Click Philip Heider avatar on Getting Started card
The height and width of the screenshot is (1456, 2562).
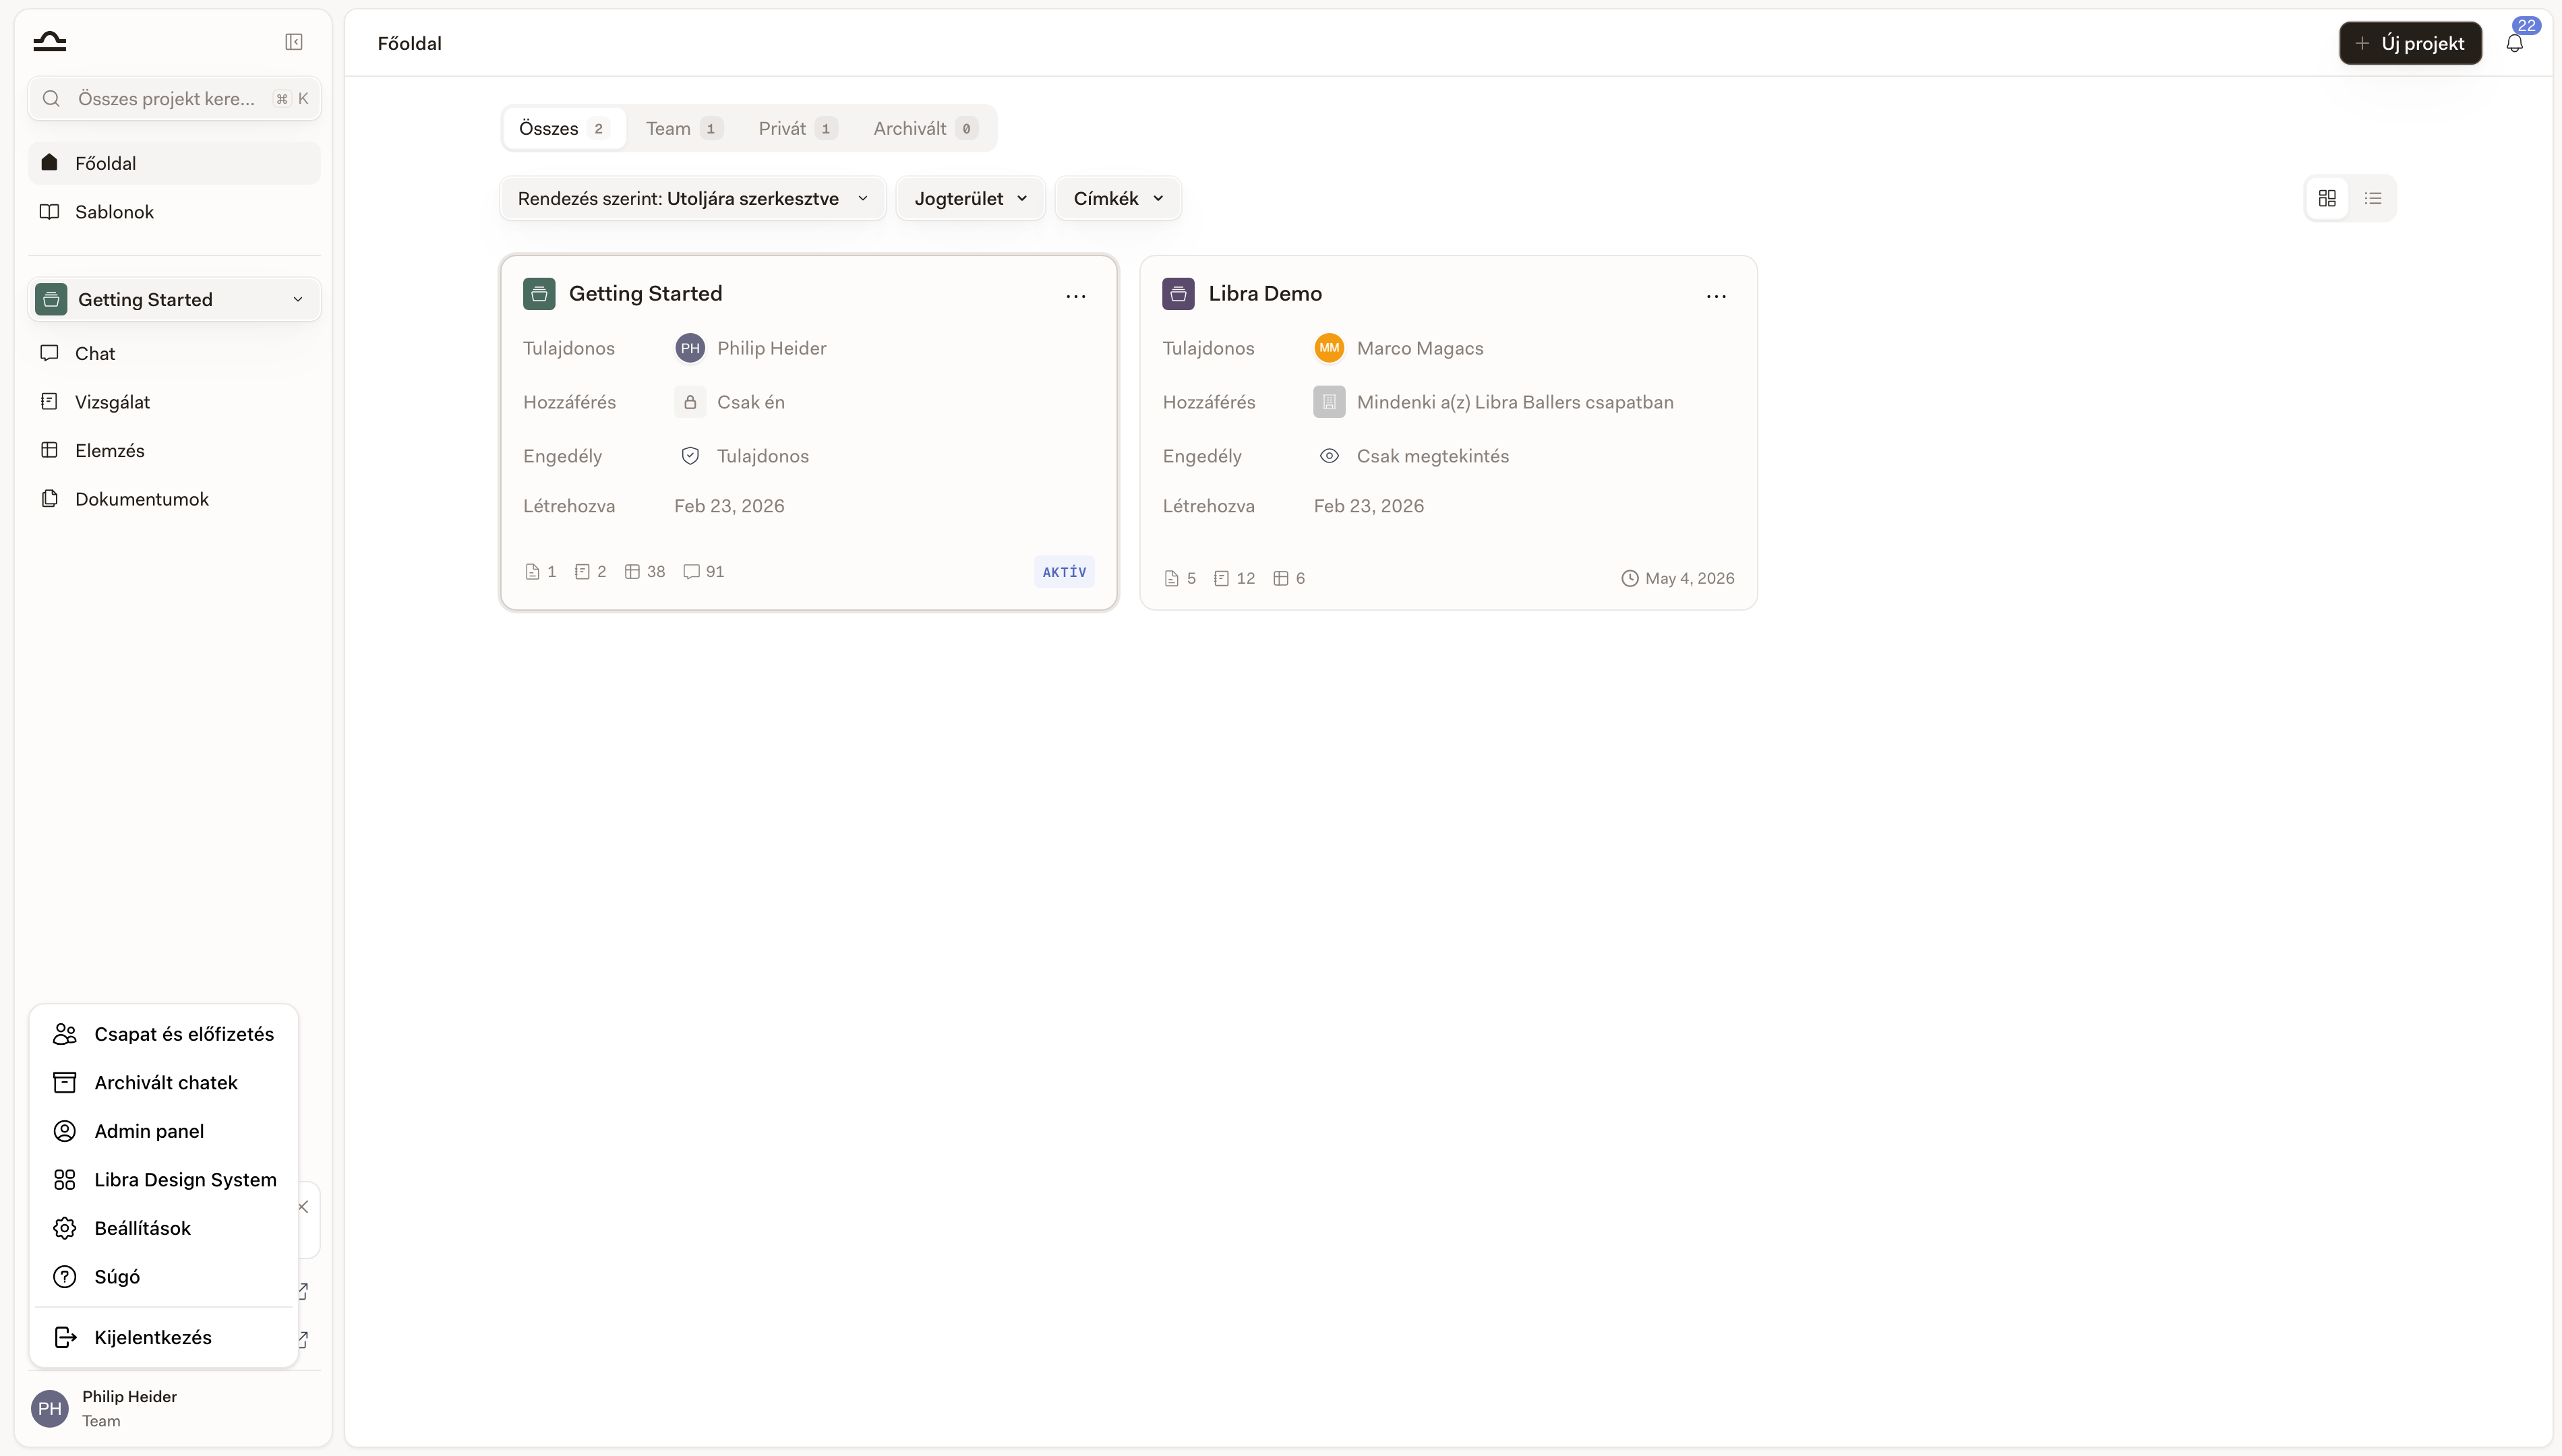coord(690,348)
